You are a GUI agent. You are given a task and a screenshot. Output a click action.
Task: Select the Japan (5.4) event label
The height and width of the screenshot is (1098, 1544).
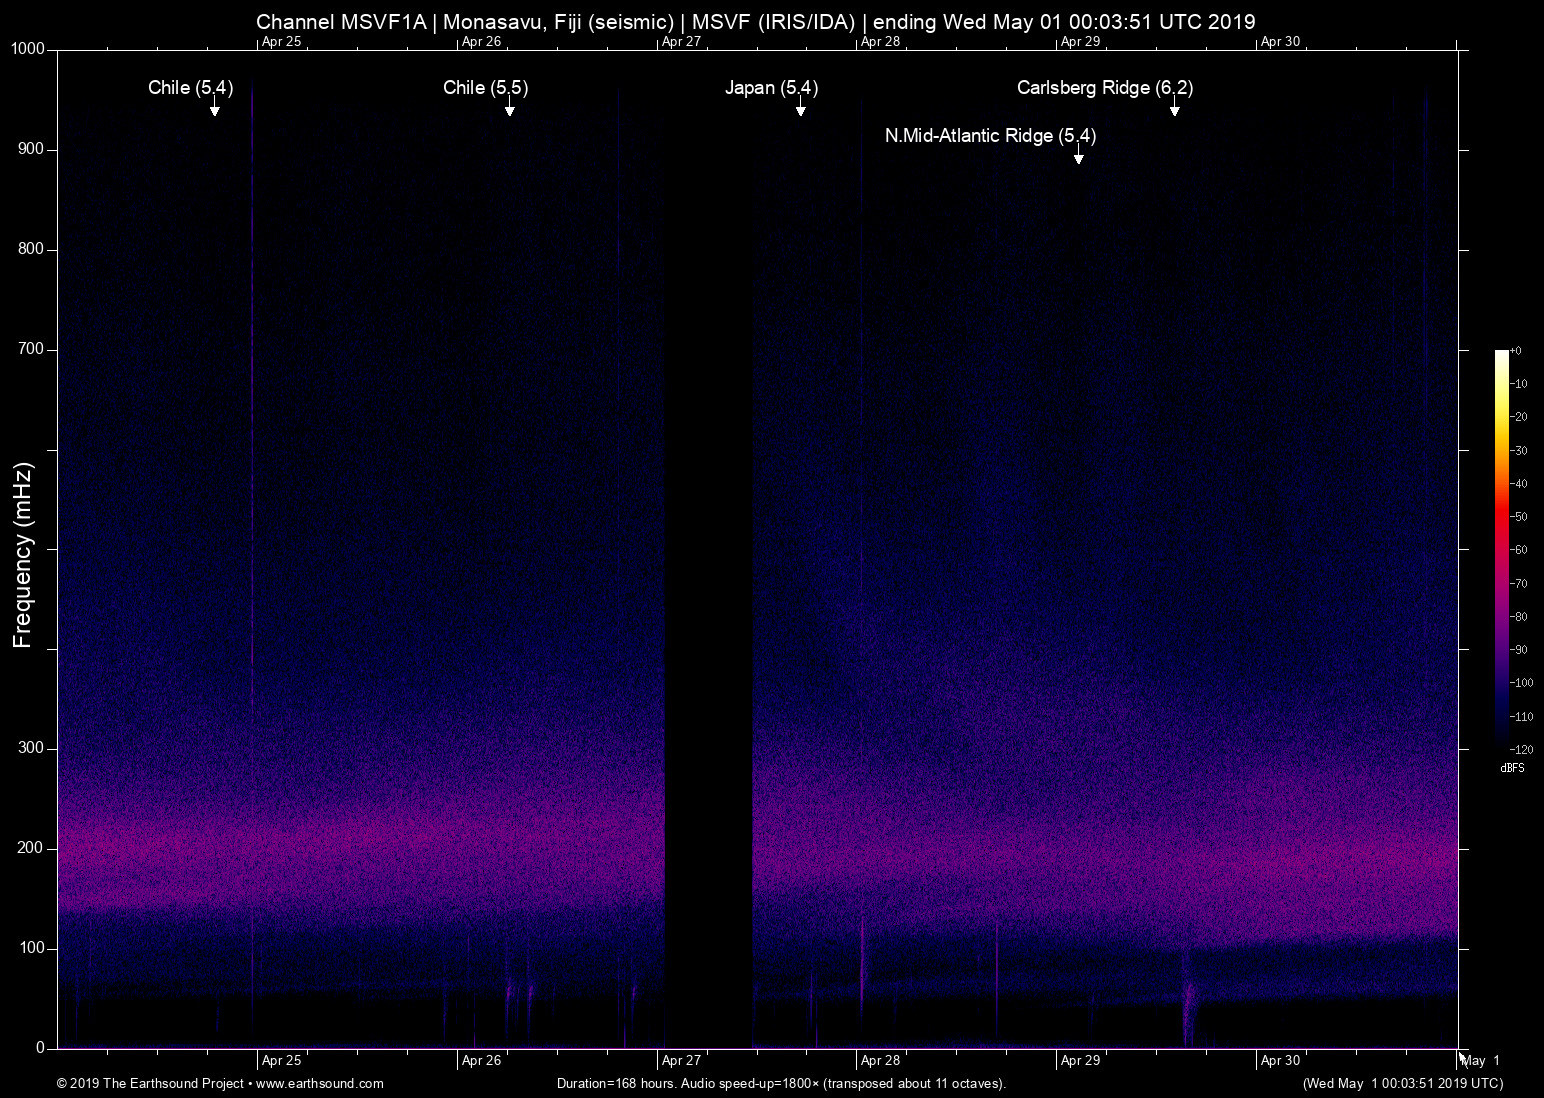[771, 88]
